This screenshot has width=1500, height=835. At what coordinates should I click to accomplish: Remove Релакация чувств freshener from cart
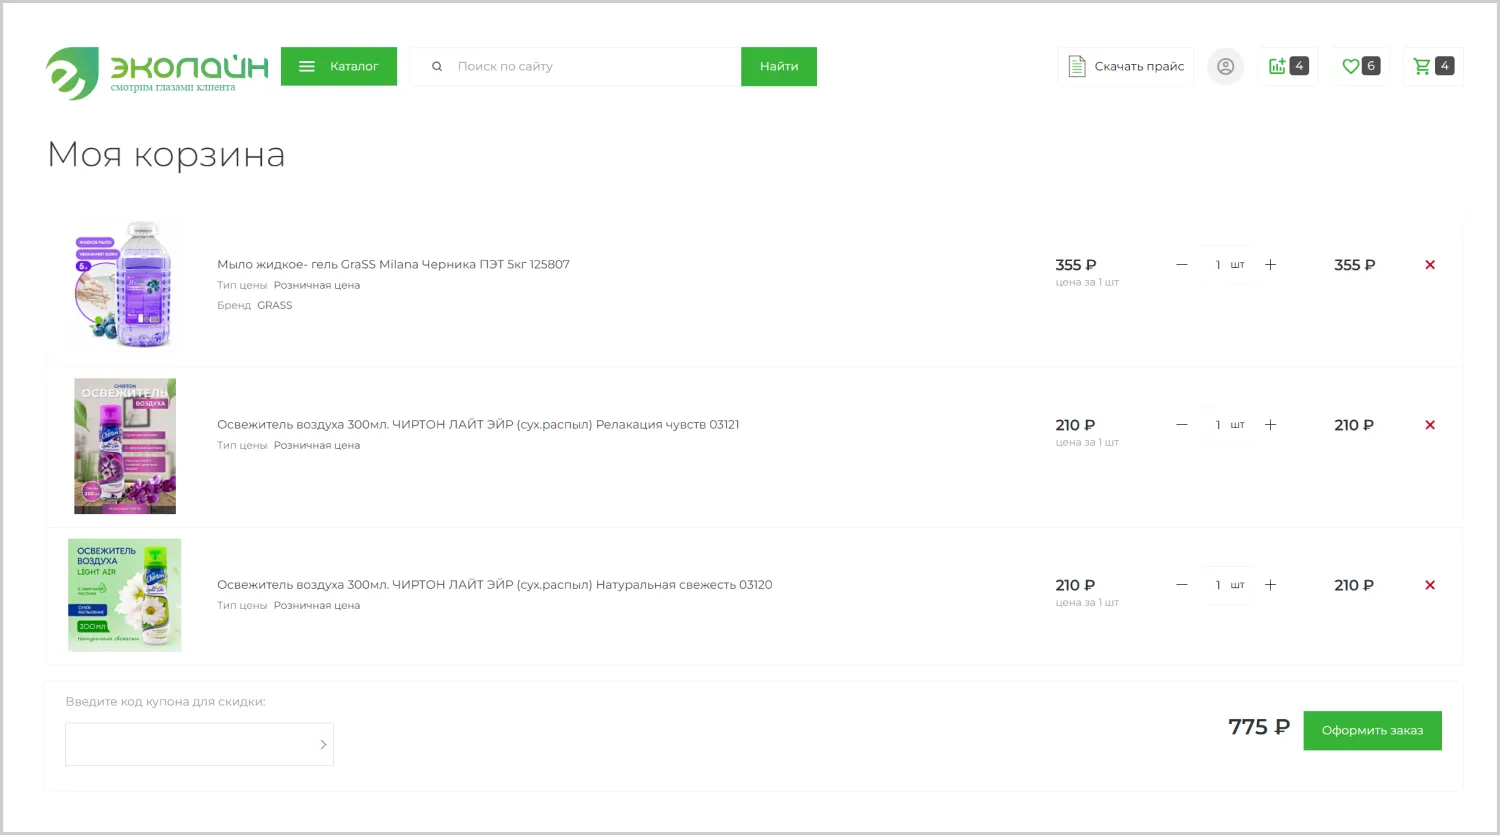(x=1430, y=425)
